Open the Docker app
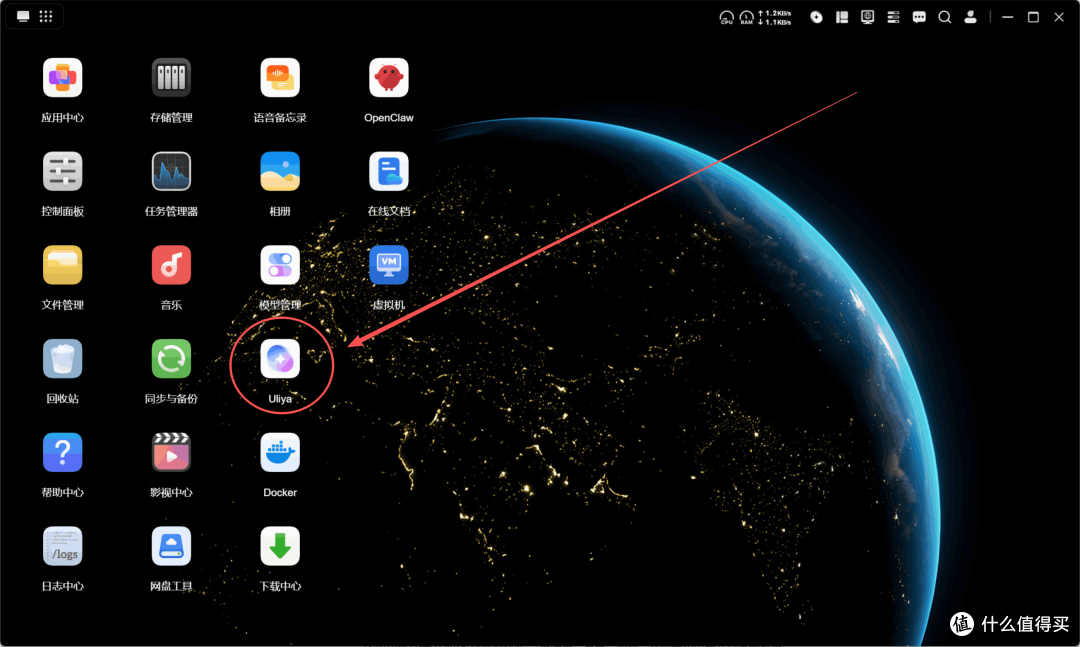This screenshot has width=1080, height=647. (x=280, y=453)
